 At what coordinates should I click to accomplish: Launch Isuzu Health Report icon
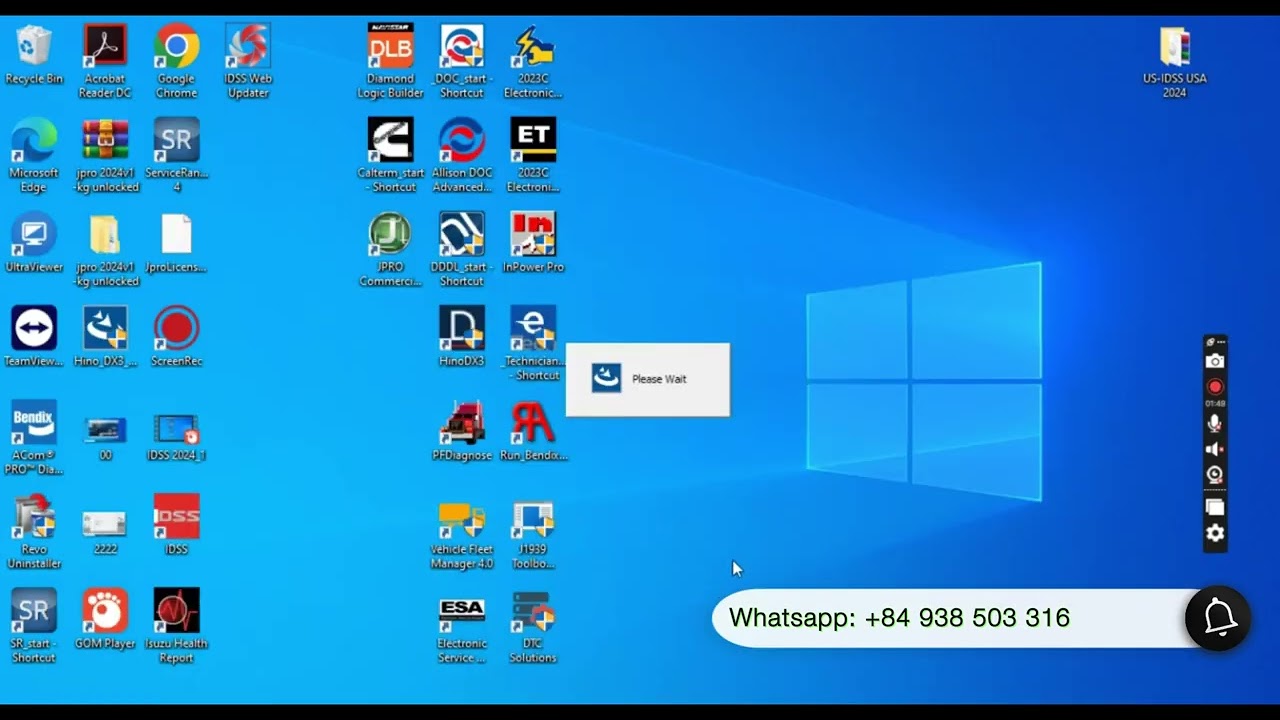[x=176, y=626]
